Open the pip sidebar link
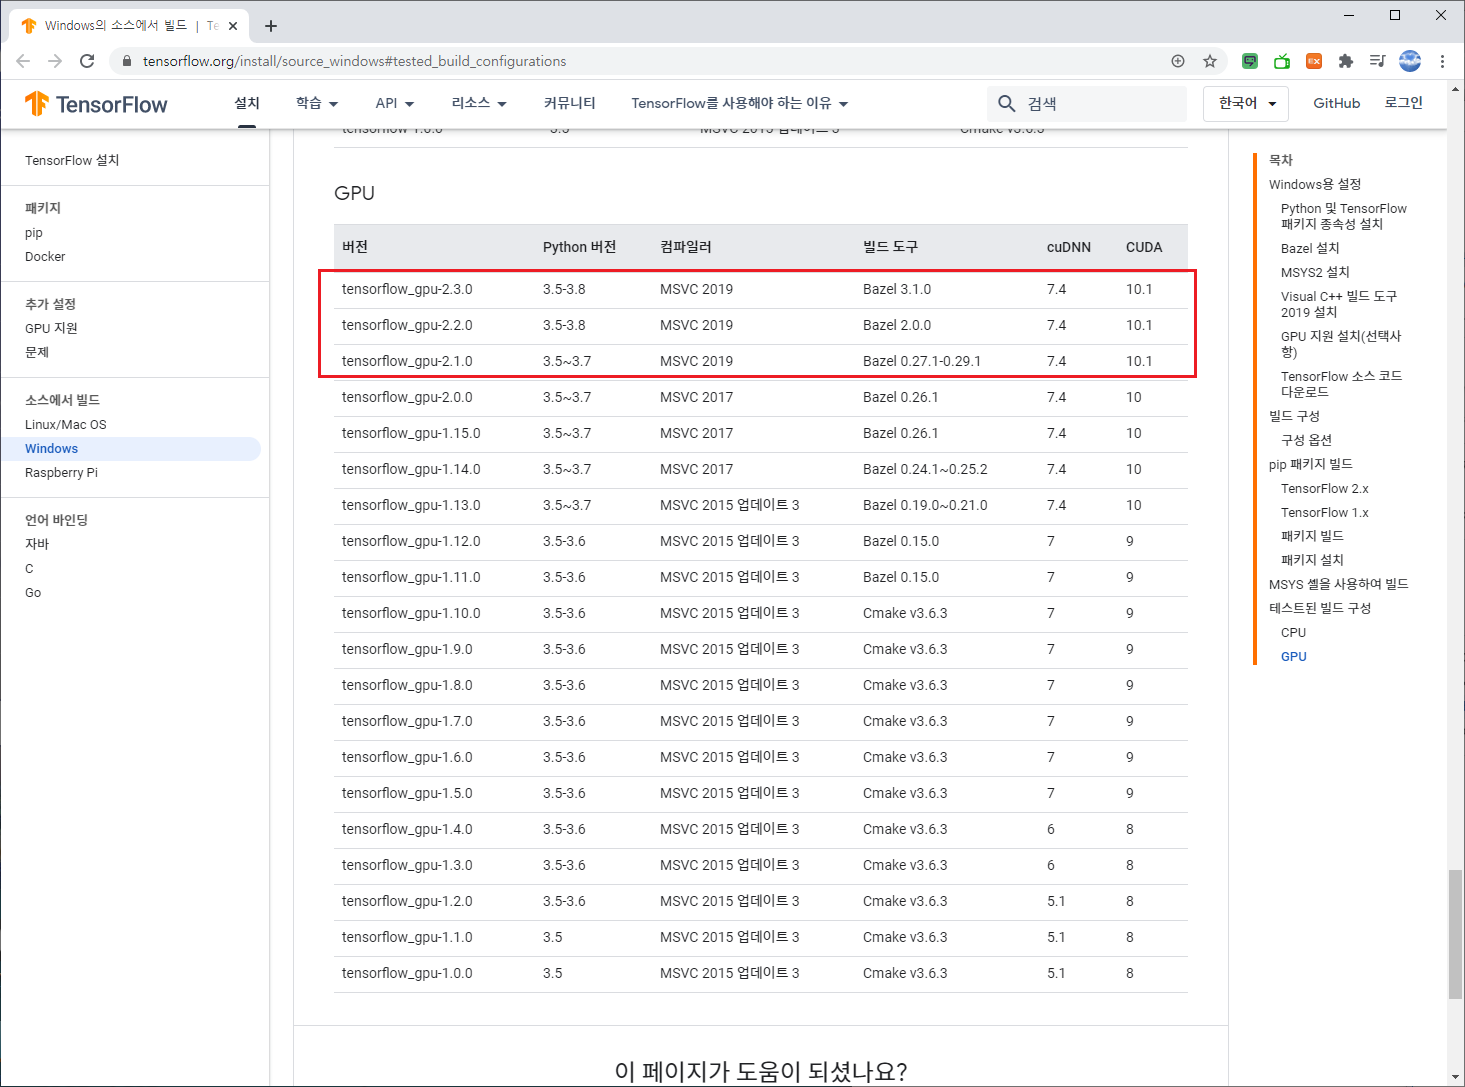 pyautogui.click(x=34, y=233)
